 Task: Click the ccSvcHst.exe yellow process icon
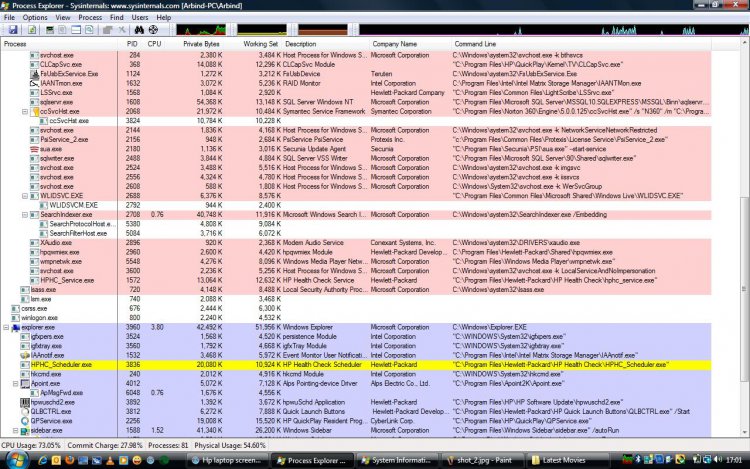(x=34, y=111)
